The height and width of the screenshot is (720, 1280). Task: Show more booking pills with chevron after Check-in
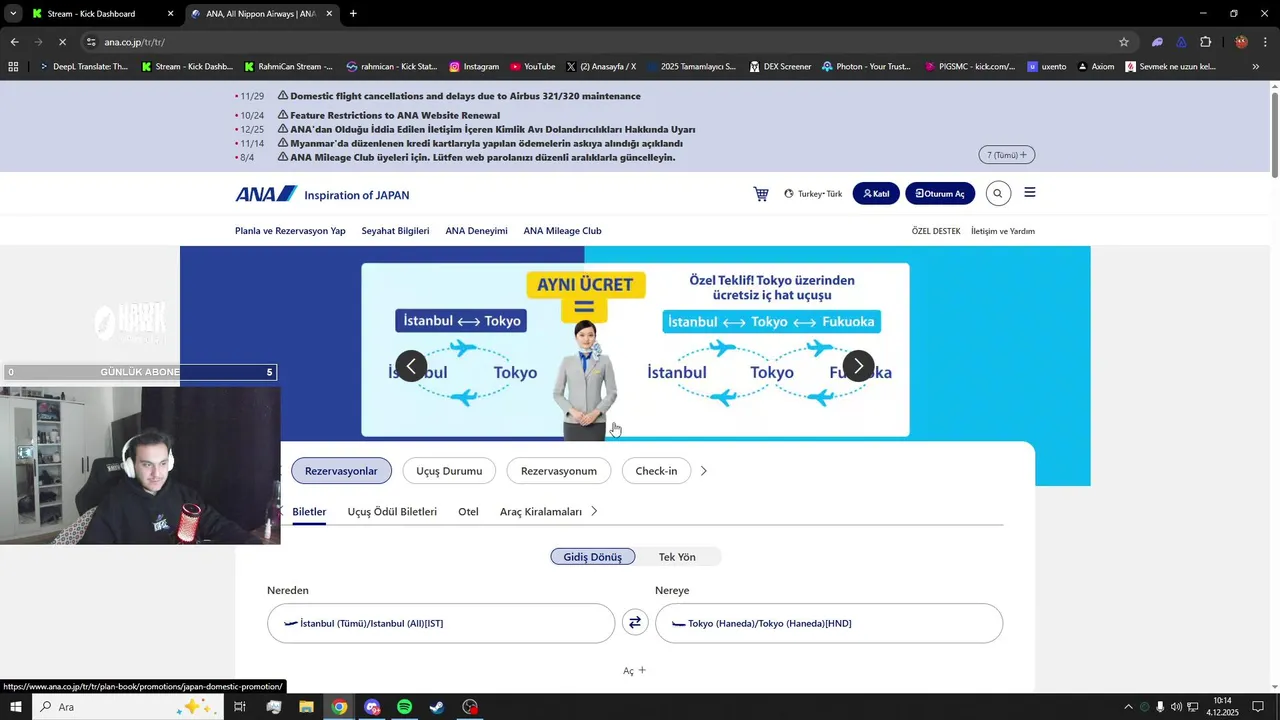(x=703, y=471)
